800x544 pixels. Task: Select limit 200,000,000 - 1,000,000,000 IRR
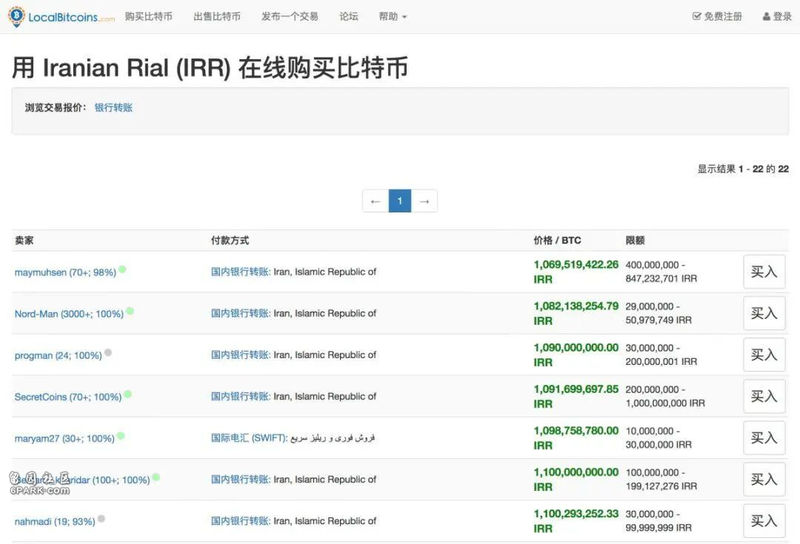[665, 397]
